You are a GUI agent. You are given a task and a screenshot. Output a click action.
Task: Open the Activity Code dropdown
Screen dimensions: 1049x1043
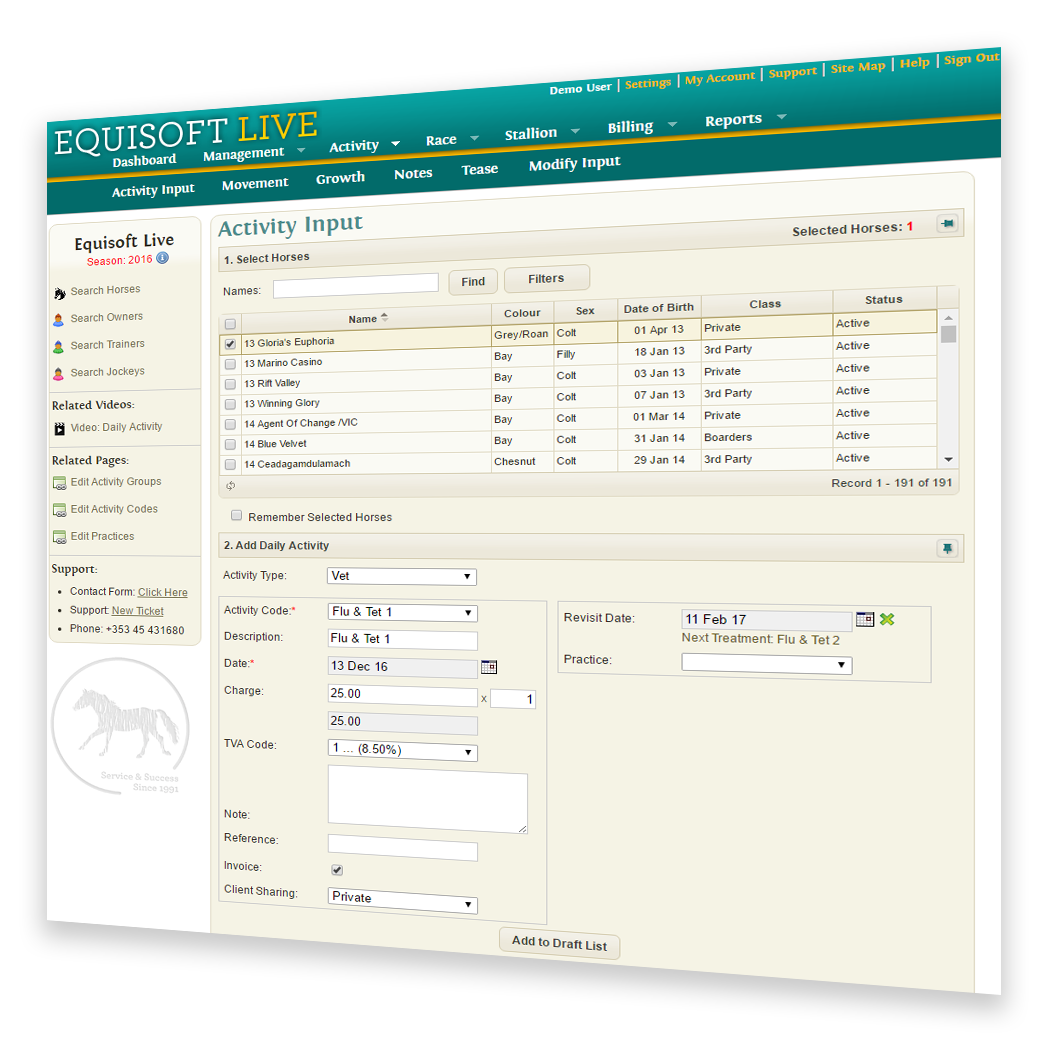[402, 612]
